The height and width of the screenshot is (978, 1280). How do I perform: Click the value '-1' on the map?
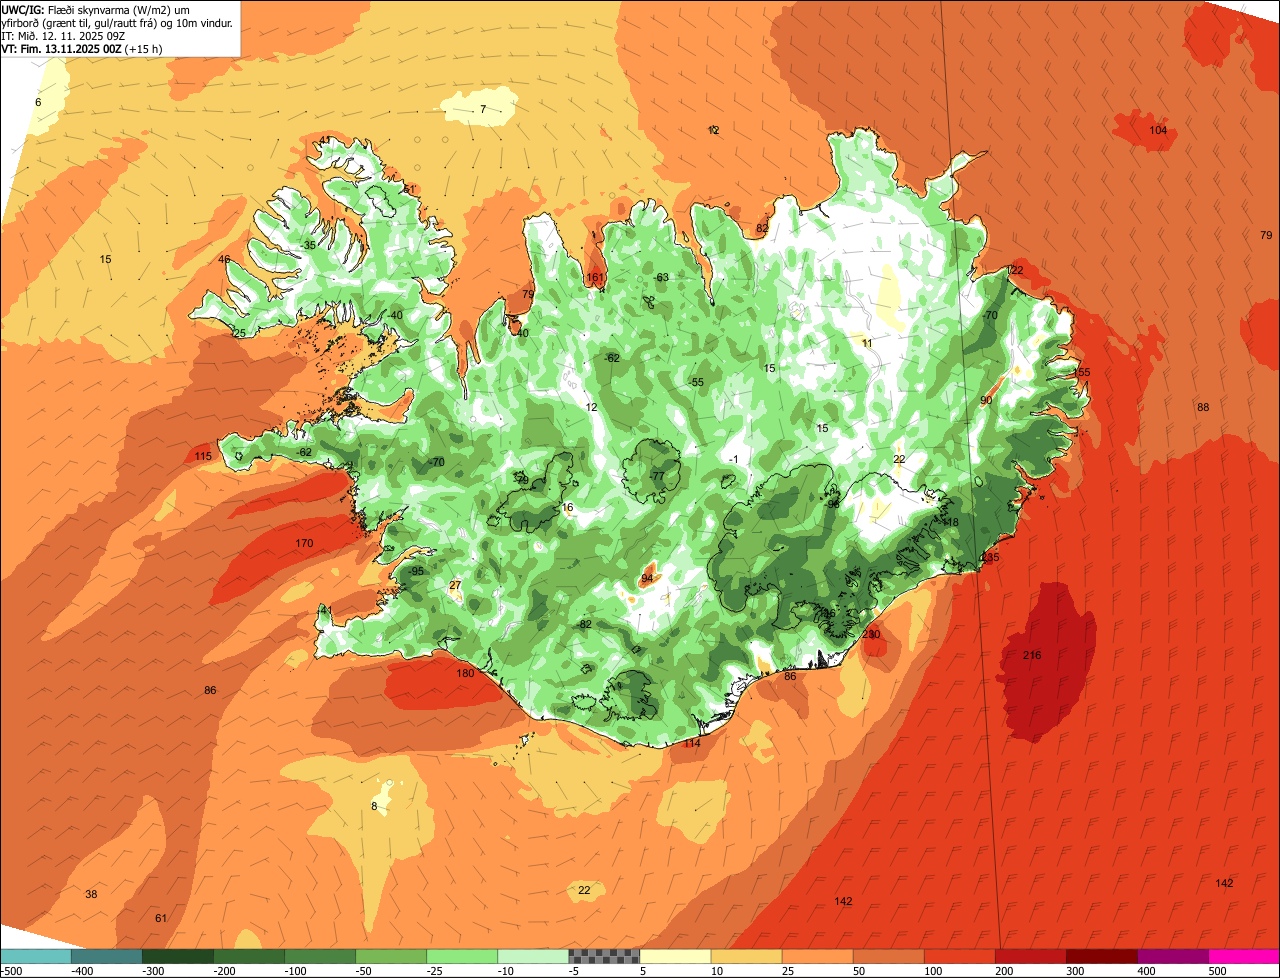pyautogui.click(x=734, y=459)
